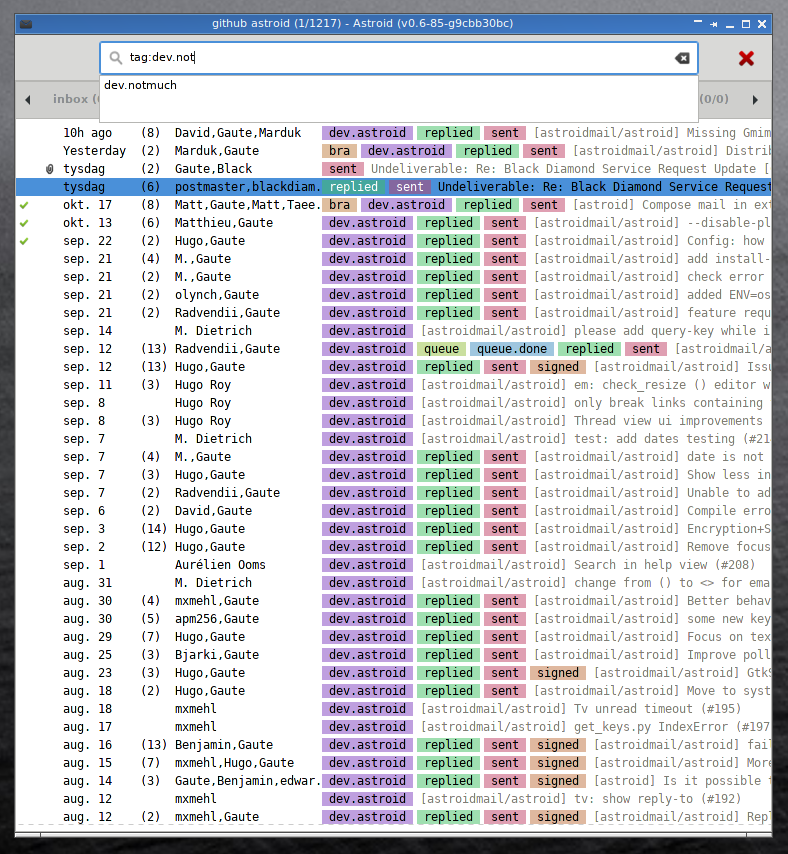Open olynch,Gaute added ENV thread

pyautogui.click(x=394, y=295)
